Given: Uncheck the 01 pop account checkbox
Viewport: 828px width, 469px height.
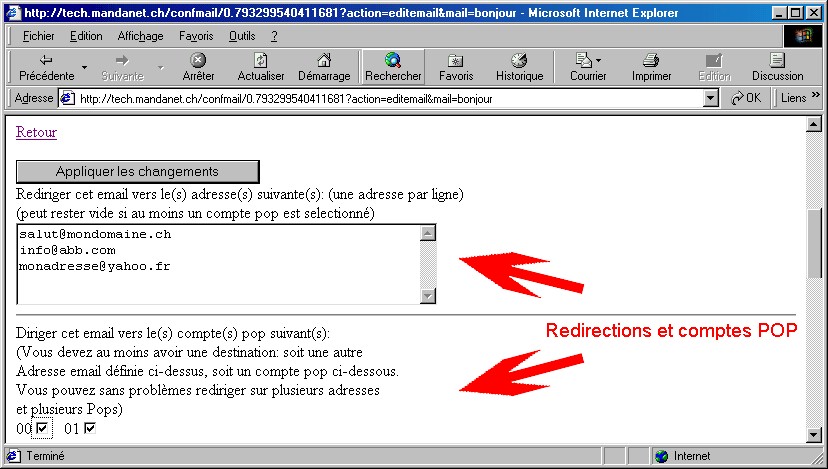Looking at the screenshot, I should click(90, 429).
